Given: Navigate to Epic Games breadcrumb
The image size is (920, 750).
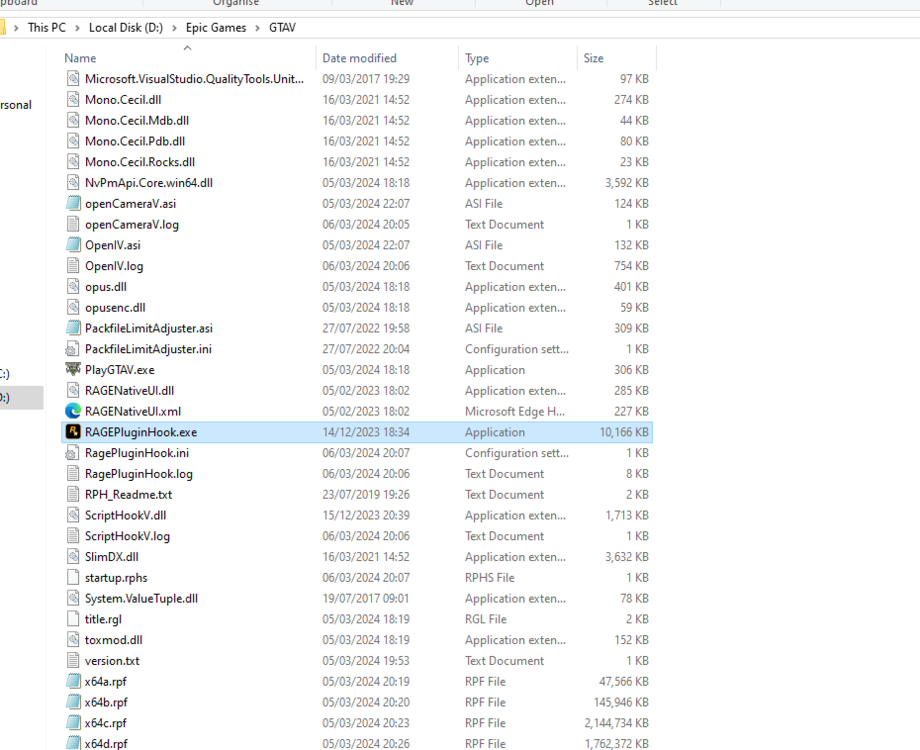Looking at the screenshot, I should click(x=216, y=28).
